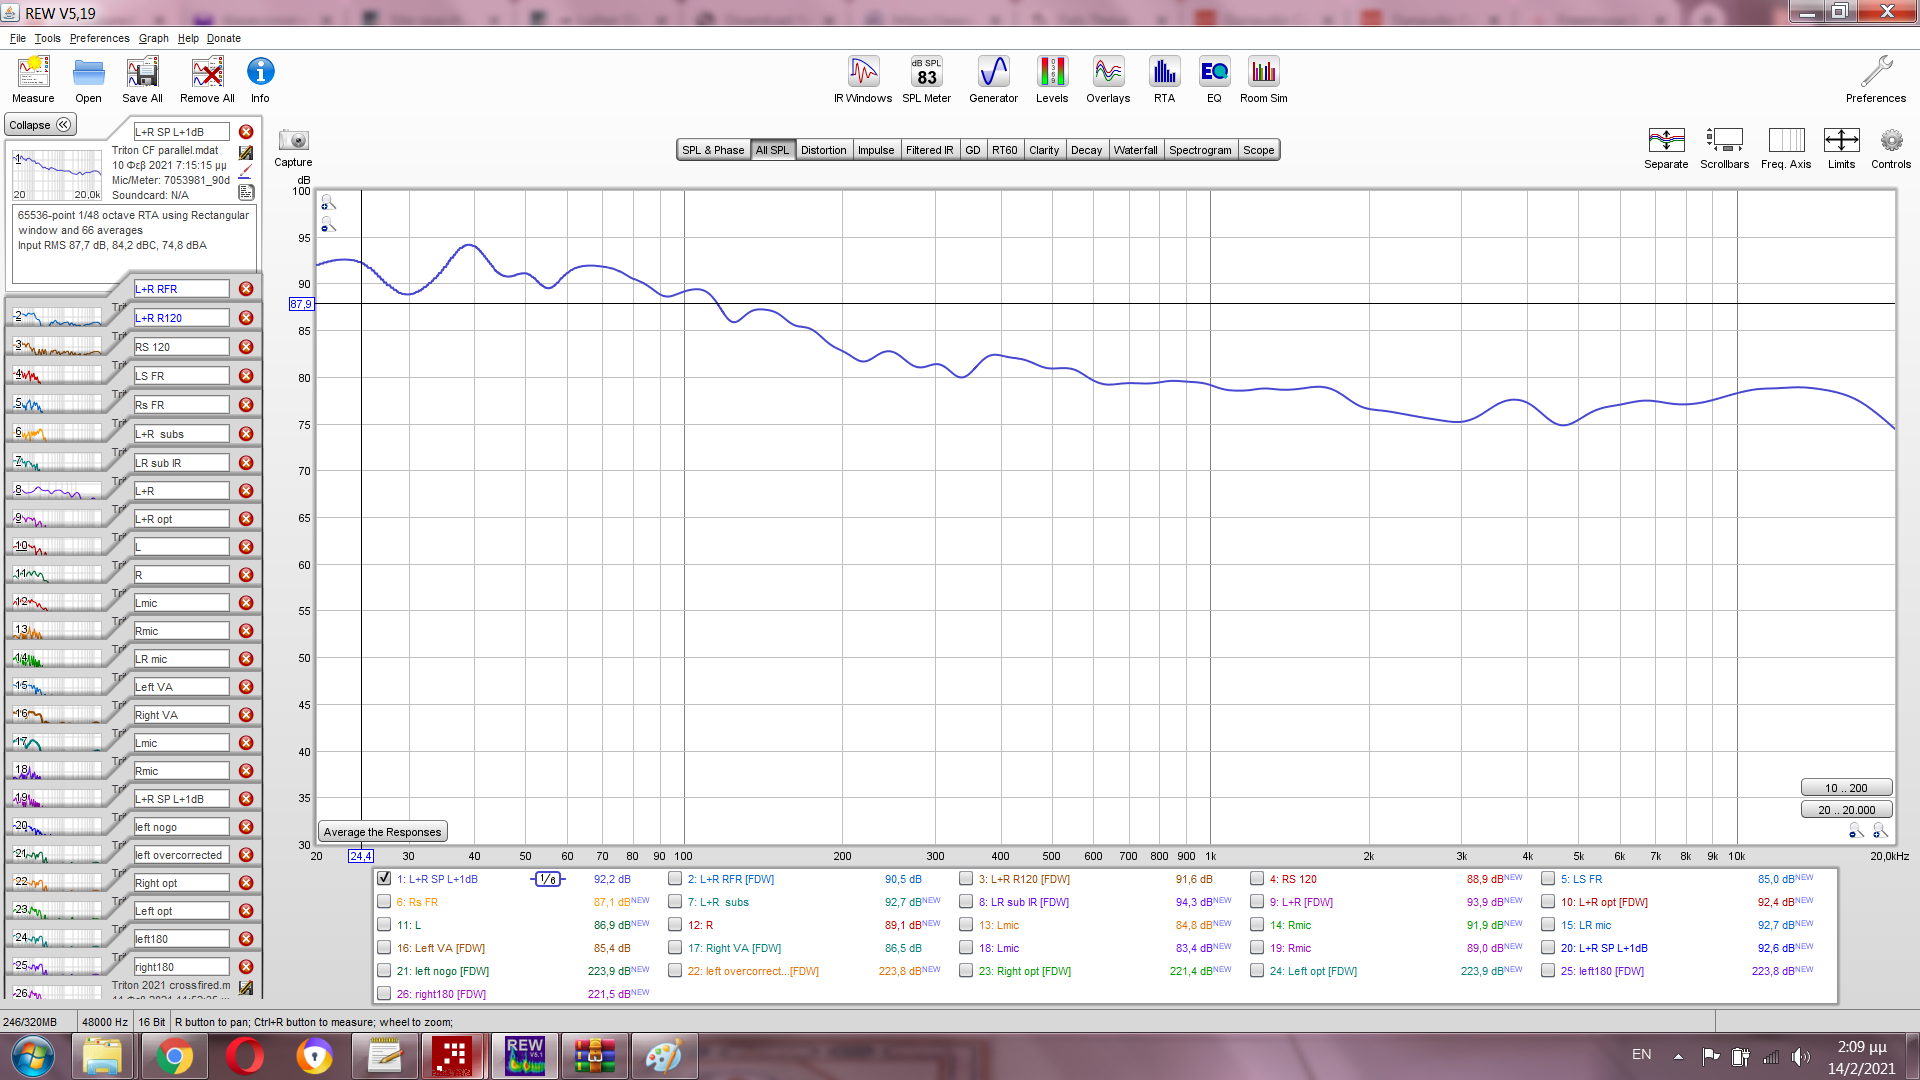Open graph Controls gear

(1890, 141)
